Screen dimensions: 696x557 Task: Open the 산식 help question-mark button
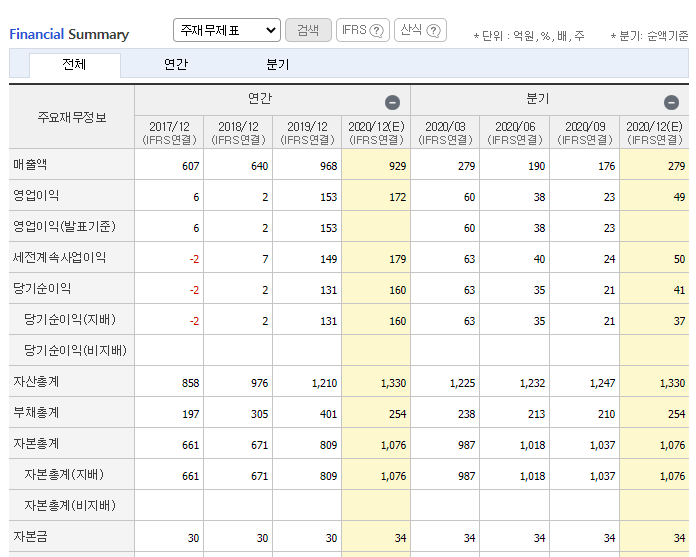pyautogui.click(x=420, y=30)
